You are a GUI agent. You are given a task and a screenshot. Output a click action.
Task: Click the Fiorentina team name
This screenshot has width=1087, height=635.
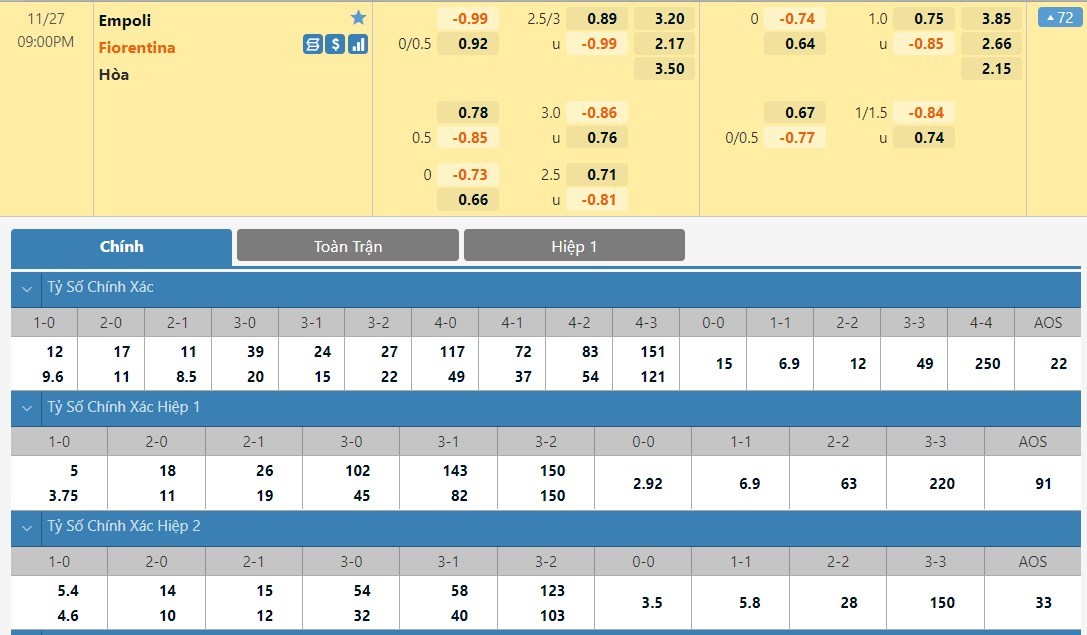[x=137, y=47]
